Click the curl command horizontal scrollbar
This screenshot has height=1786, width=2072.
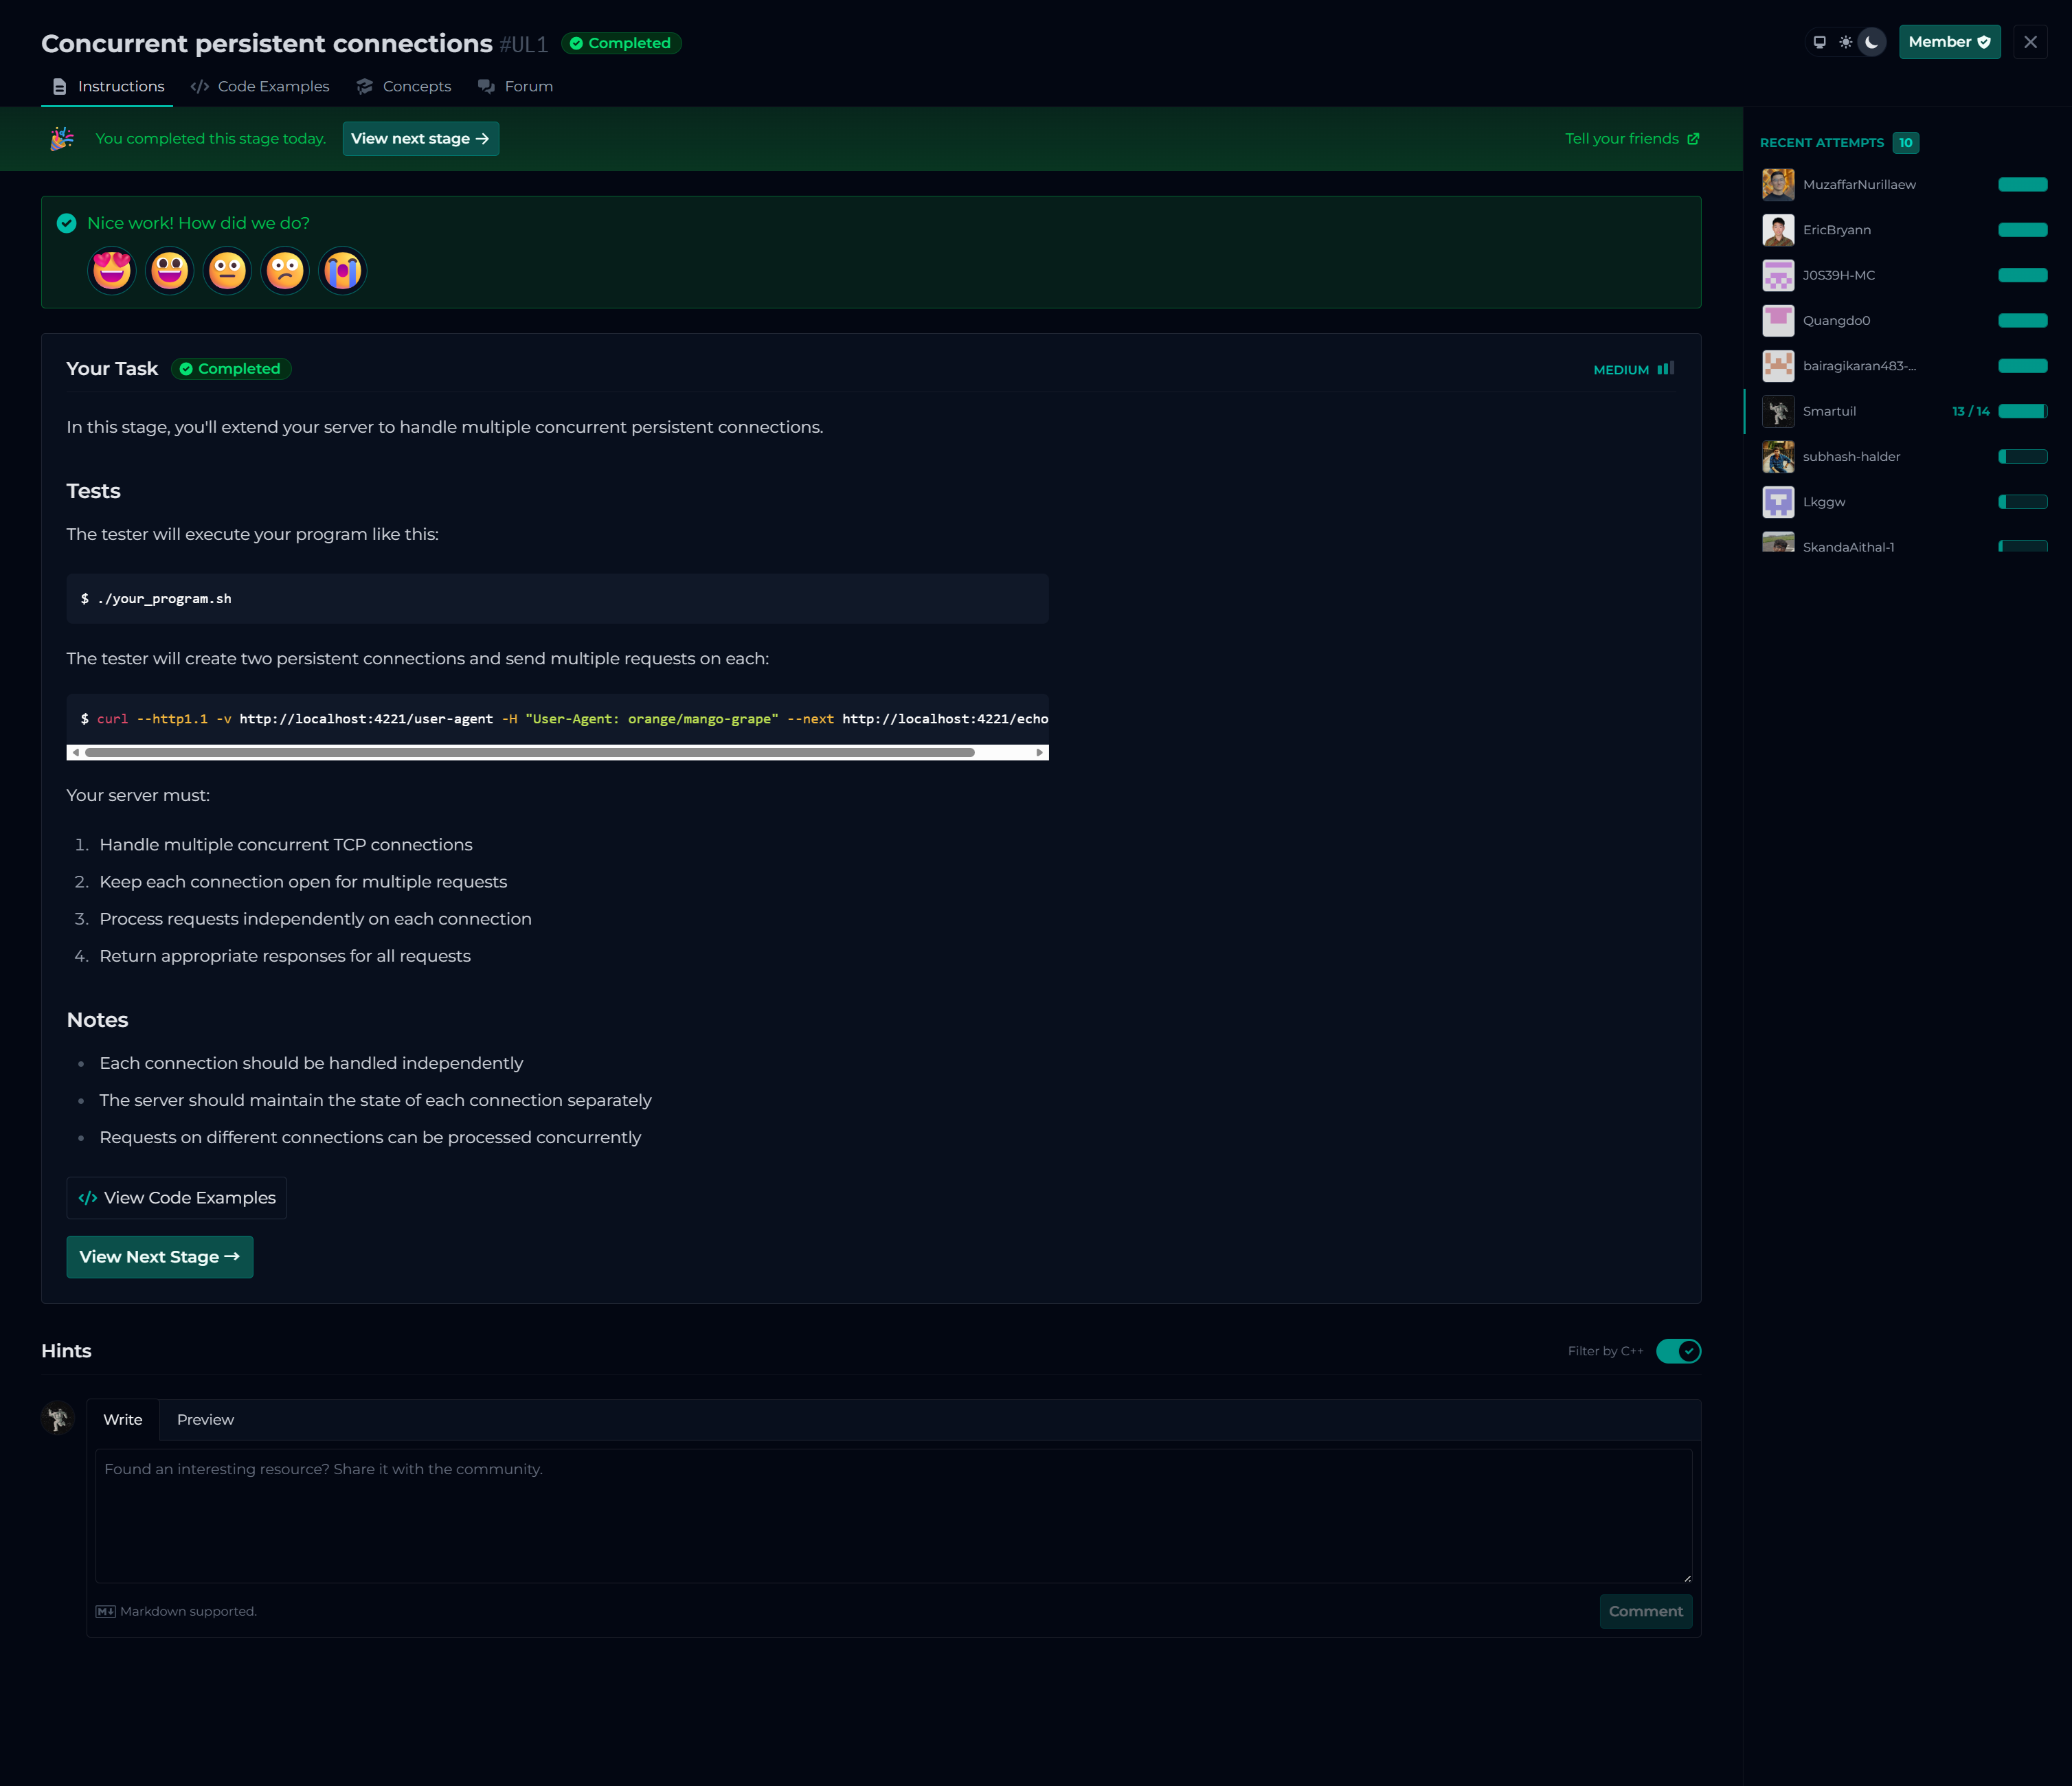click(x=529, y=752)
